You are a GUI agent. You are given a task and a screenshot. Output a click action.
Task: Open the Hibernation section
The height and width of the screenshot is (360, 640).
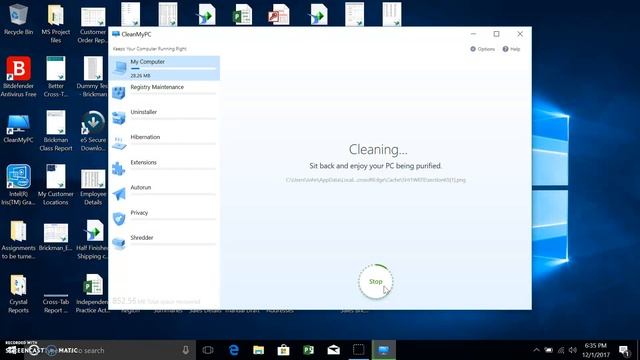(164, 142)
